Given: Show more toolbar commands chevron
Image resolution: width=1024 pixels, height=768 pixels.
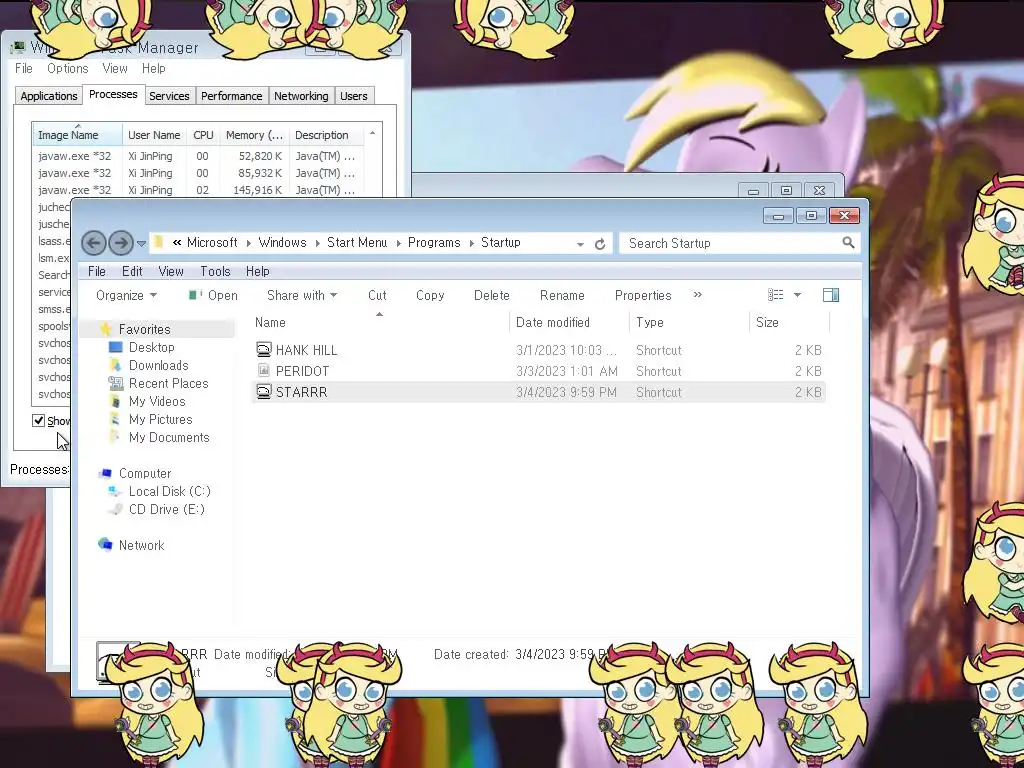Looking at the screenshot, I should (697, 295).
